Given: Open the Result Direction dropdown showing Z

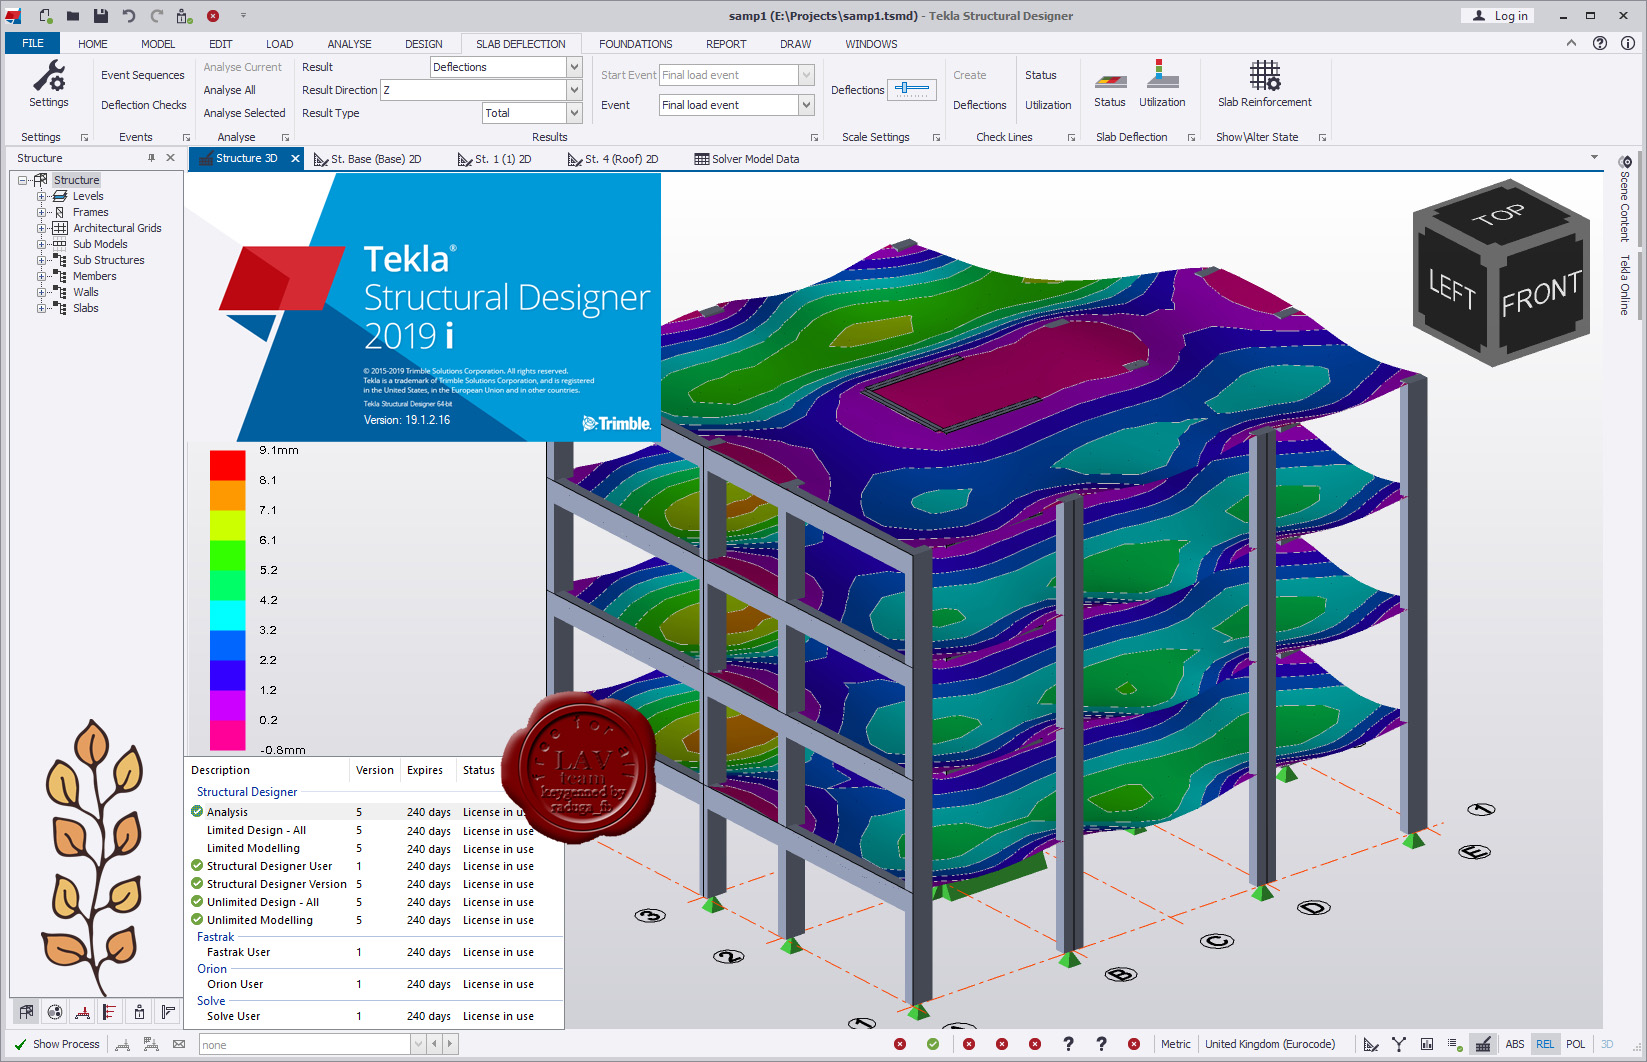Looking at the screenshot, I should [574, 90].
